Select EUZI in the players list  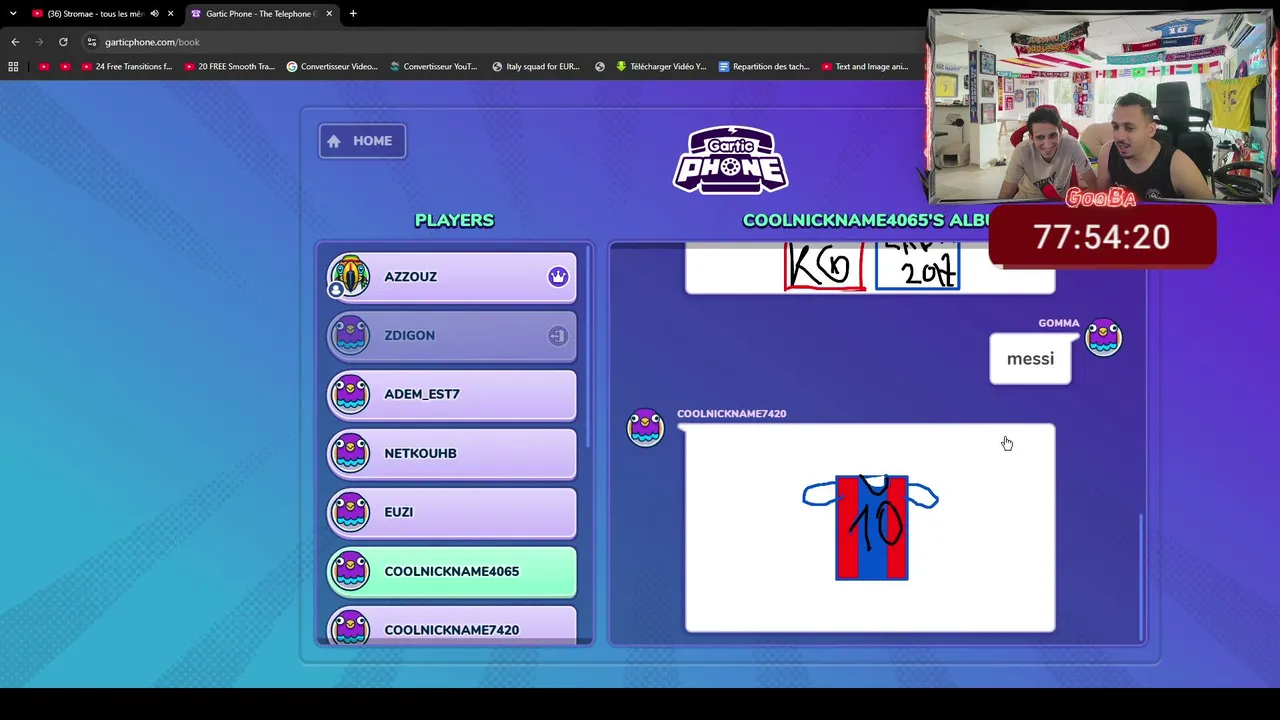pyautogui.click(x=452, y=513)
